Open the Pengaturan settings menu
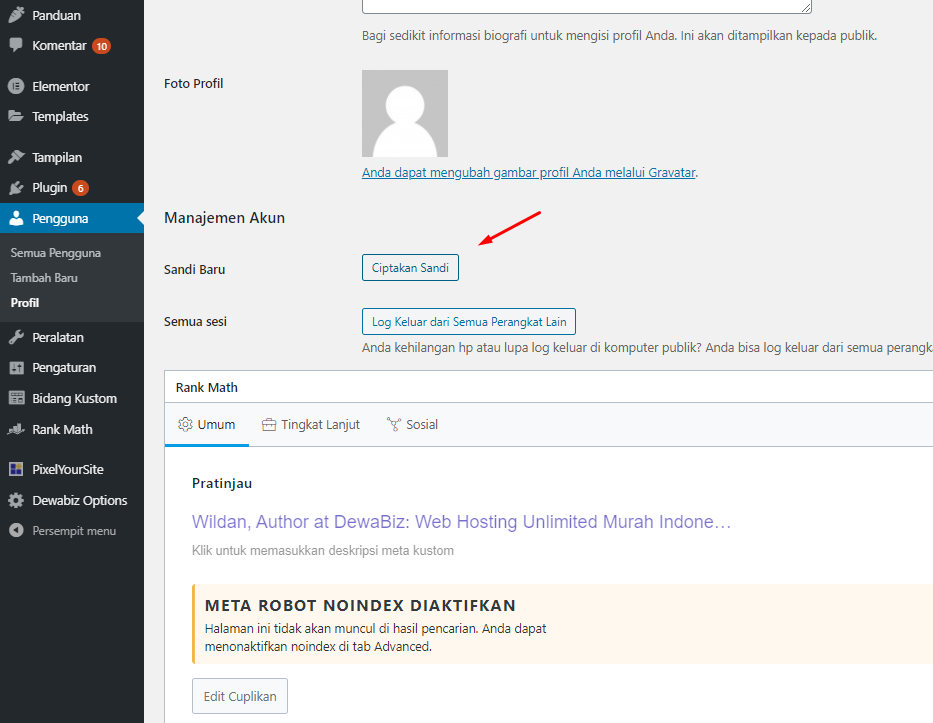 point(64,367)
